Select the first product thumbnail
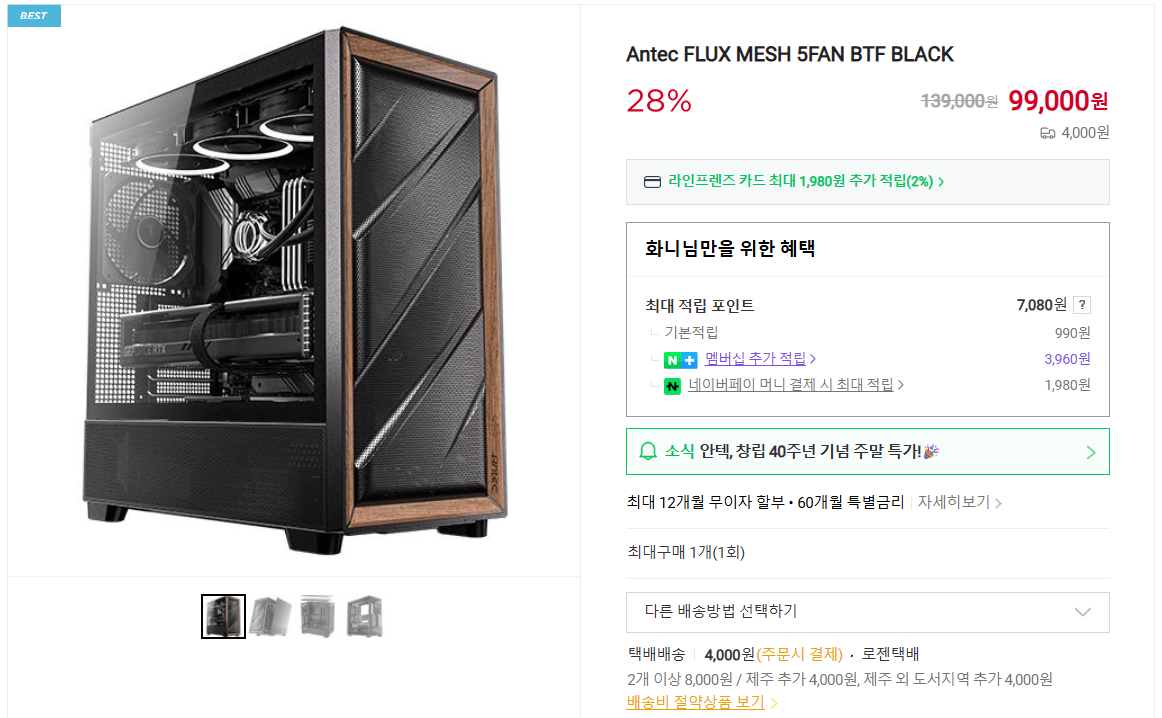The image size is (1162, 718). coord(222,615)
